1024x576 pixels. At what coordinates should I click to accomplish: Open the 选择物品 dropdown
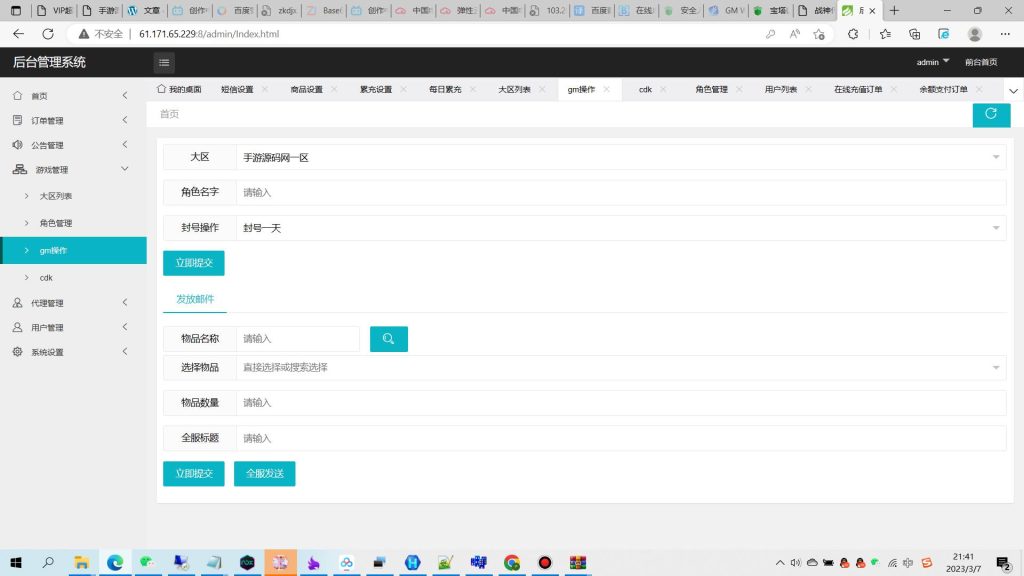(620, 367)
